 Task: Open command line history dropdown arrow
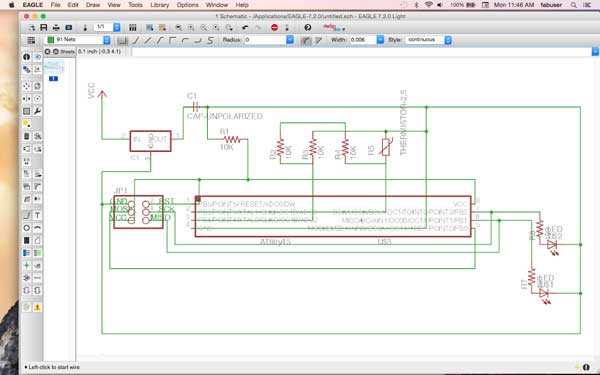point(595,52)
